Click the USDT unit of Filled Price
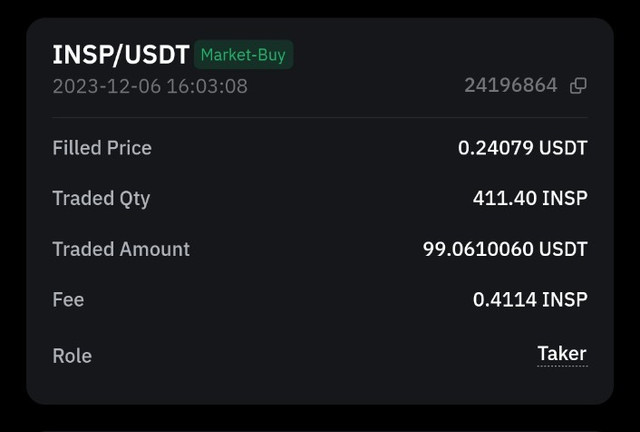Image resolution: width=640 pixels, height=432 pixels. [x=563, y=148]
